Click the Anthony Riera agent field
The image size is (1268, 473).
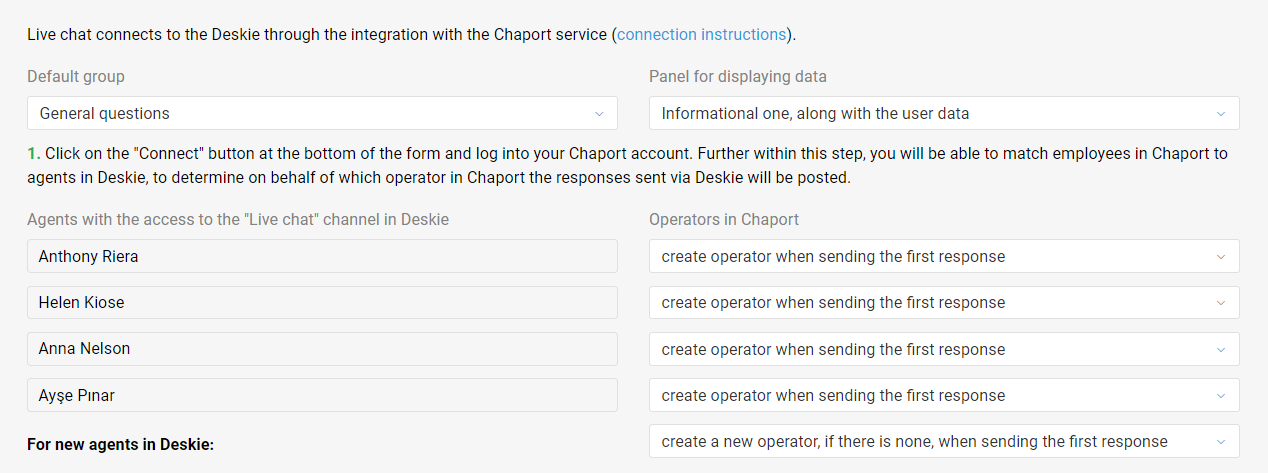click(322, 256)
